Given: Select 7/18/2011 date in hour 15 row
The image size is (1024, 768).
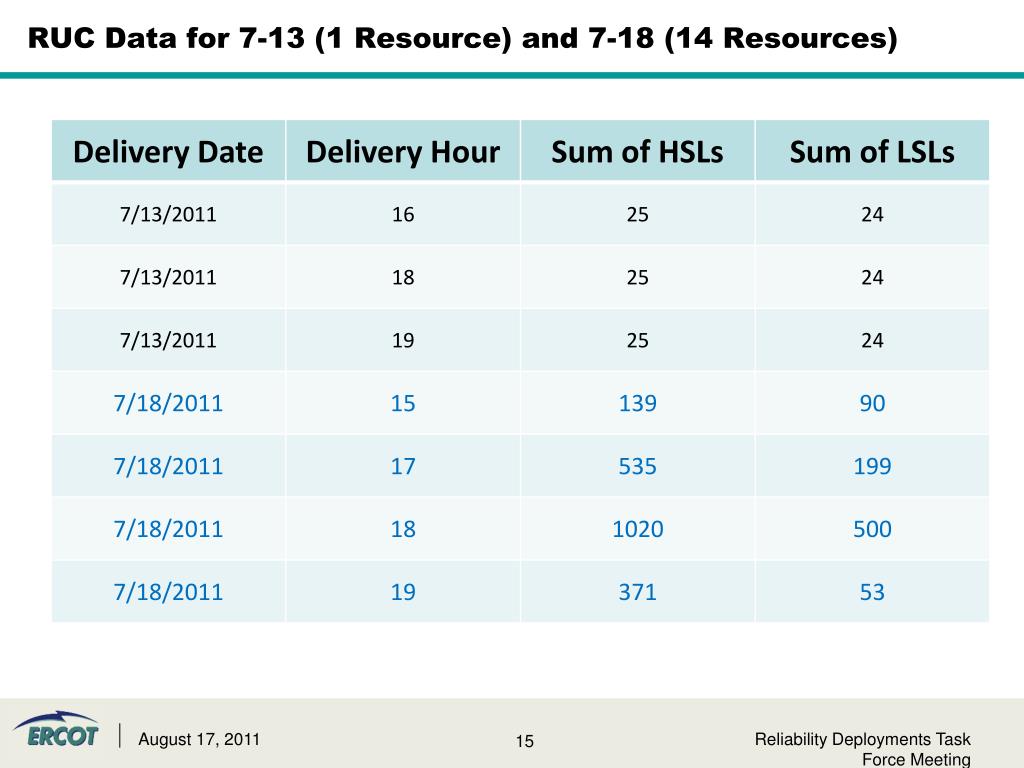Looking at the screenshot, I should pyautogui.click(x=168, y=403).
